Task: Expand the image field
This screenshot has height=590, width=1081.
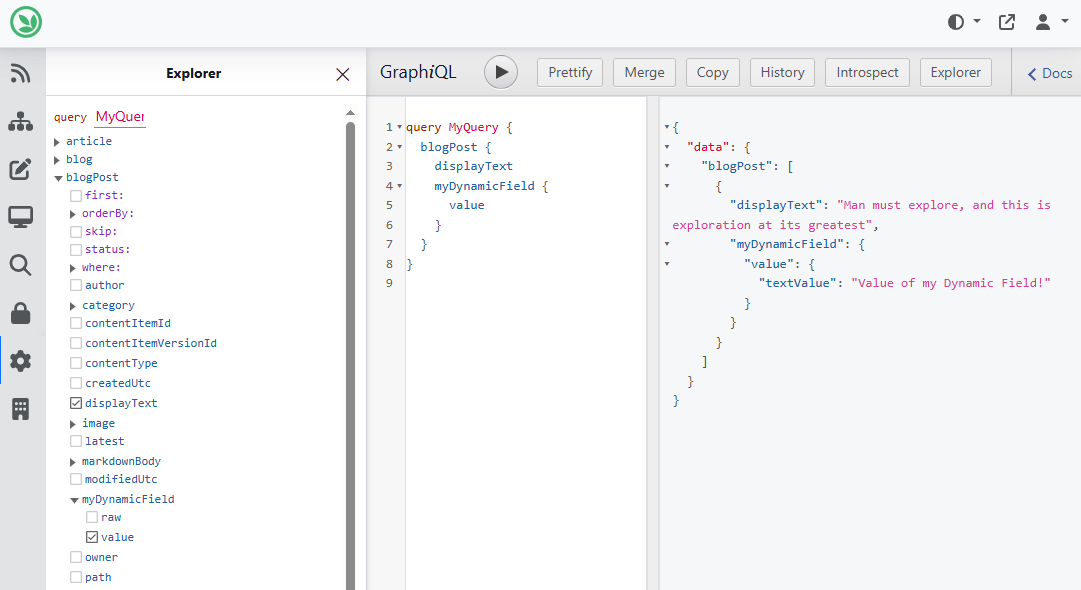Action: click(x=73, y=423)
